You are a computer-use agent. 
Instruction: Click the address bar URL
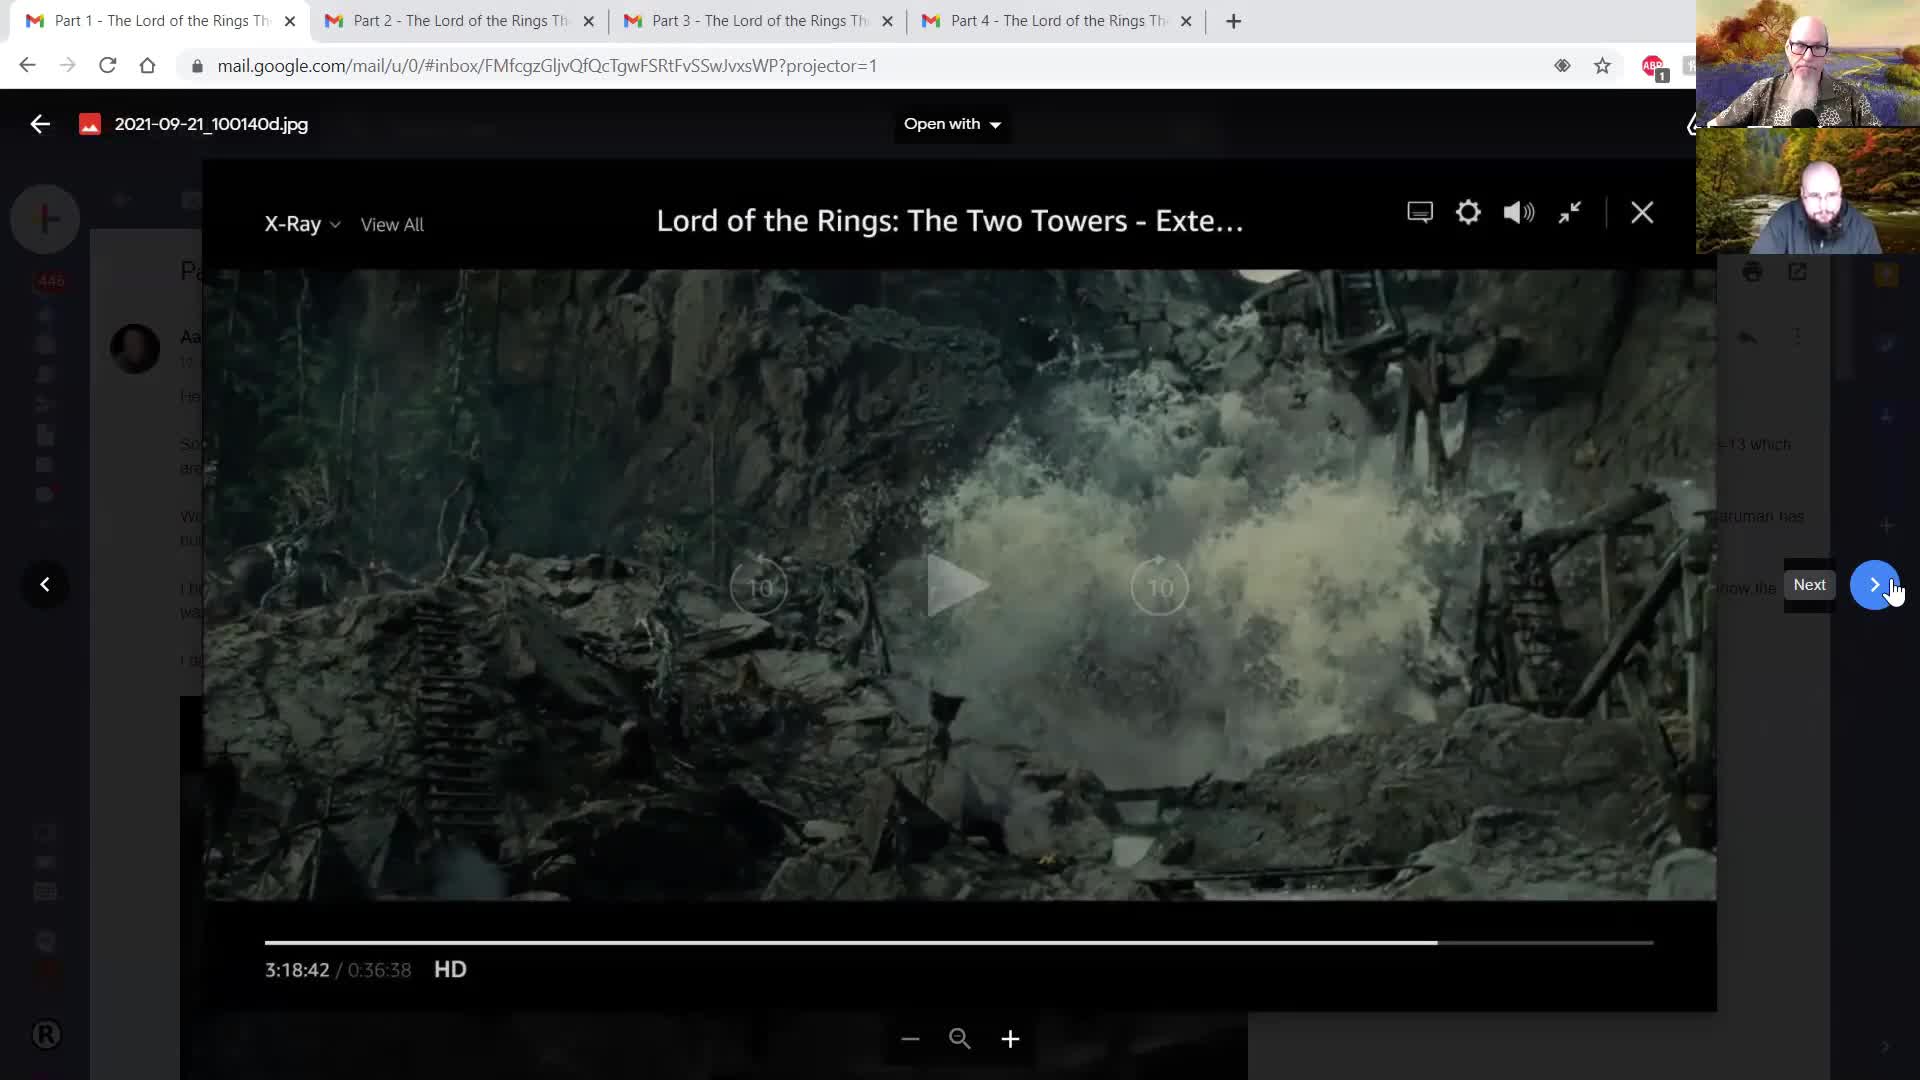[x=547, y=66]
